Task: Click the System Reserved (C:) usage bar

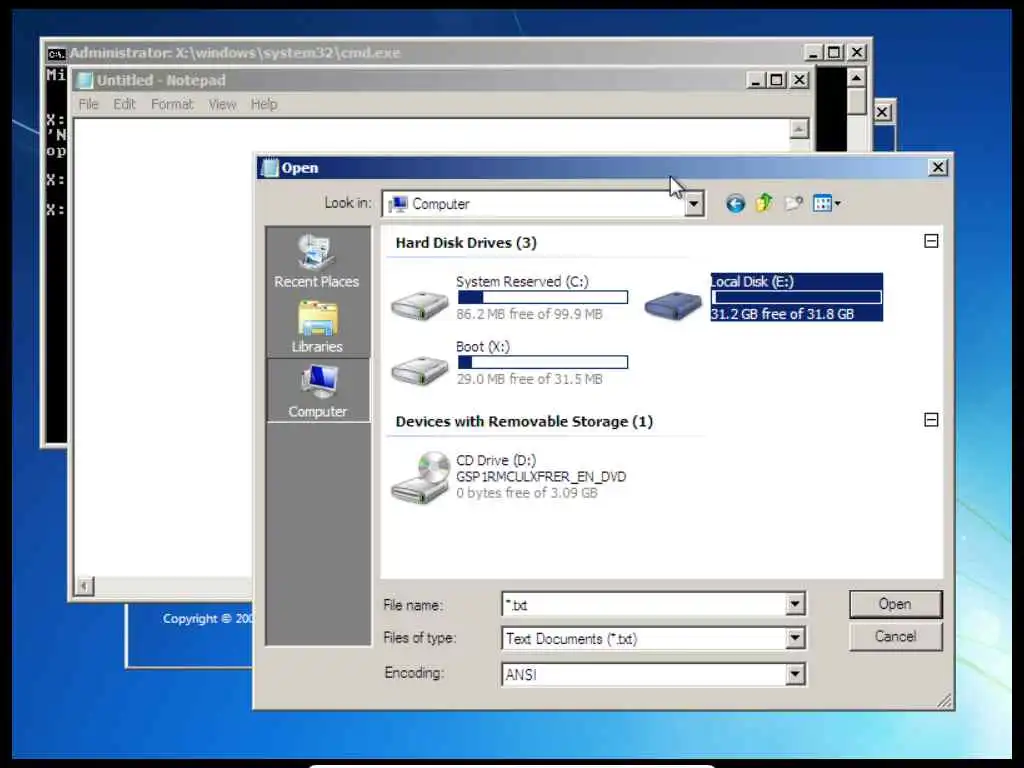Action: (x=543, y=298)
